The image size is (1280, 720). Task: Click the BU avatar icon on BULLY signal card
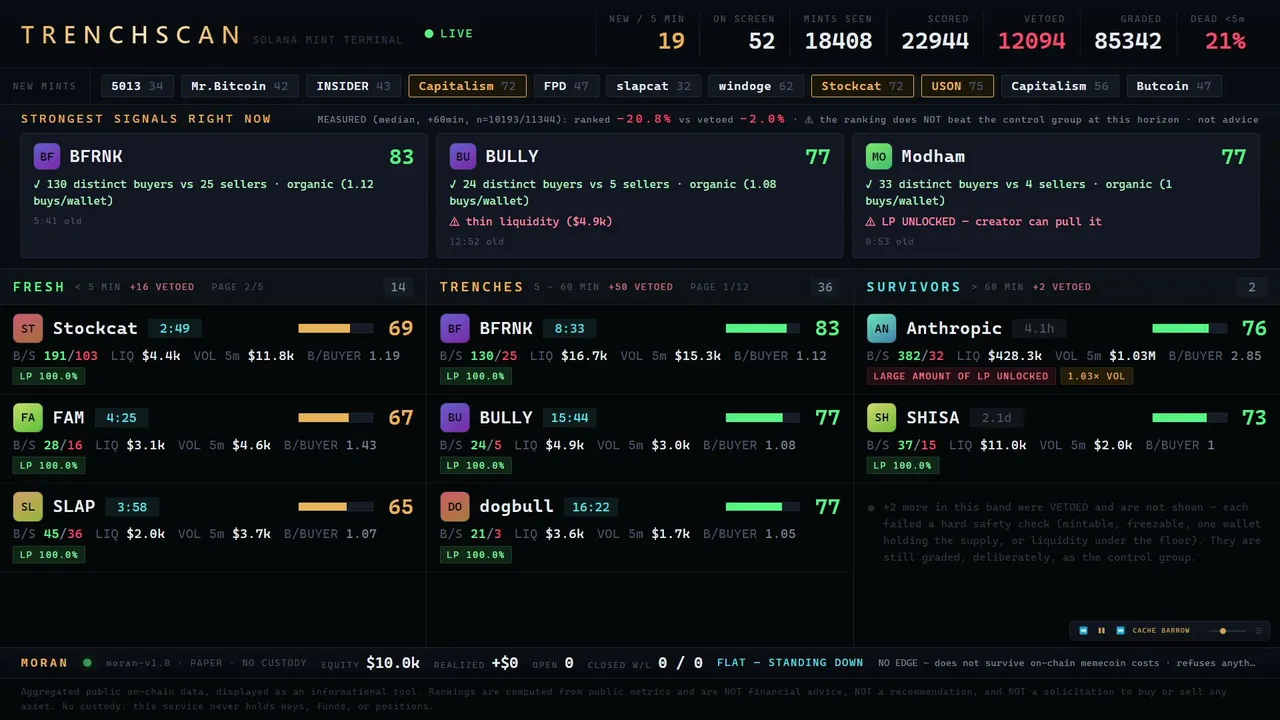coord(462,157)
